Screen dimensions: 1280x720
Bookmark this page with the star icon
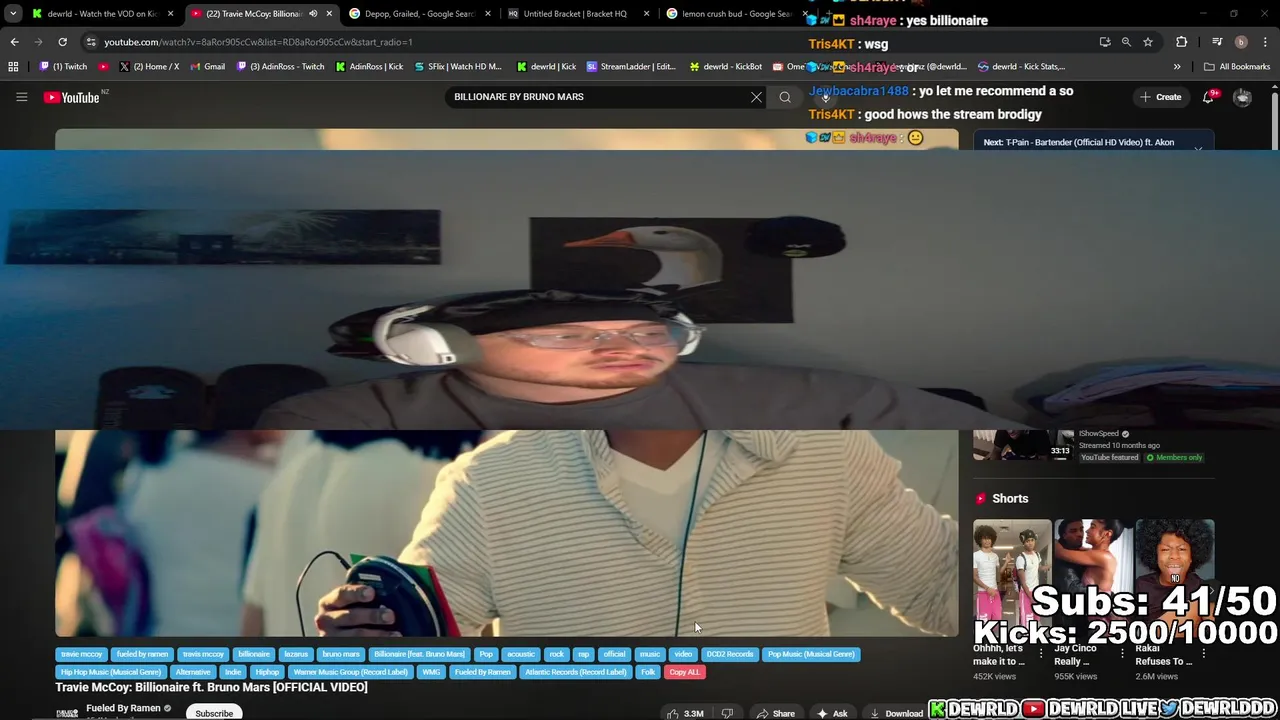[1148, 42]
